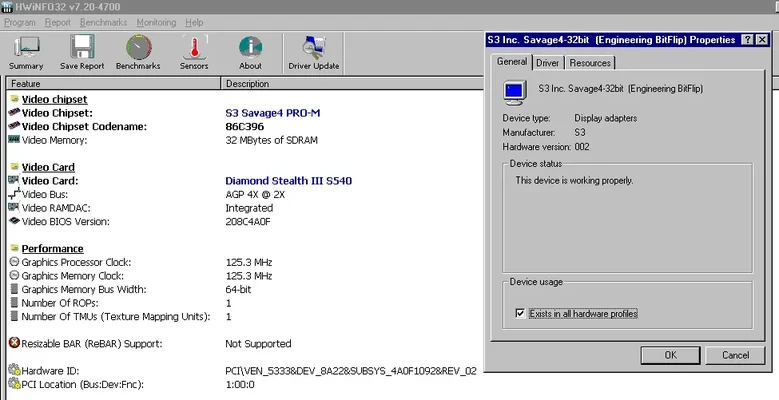Toggle 'Exists in all hardware profiles' checkbox
Screen dimensions: 779x400
(519, 314)
